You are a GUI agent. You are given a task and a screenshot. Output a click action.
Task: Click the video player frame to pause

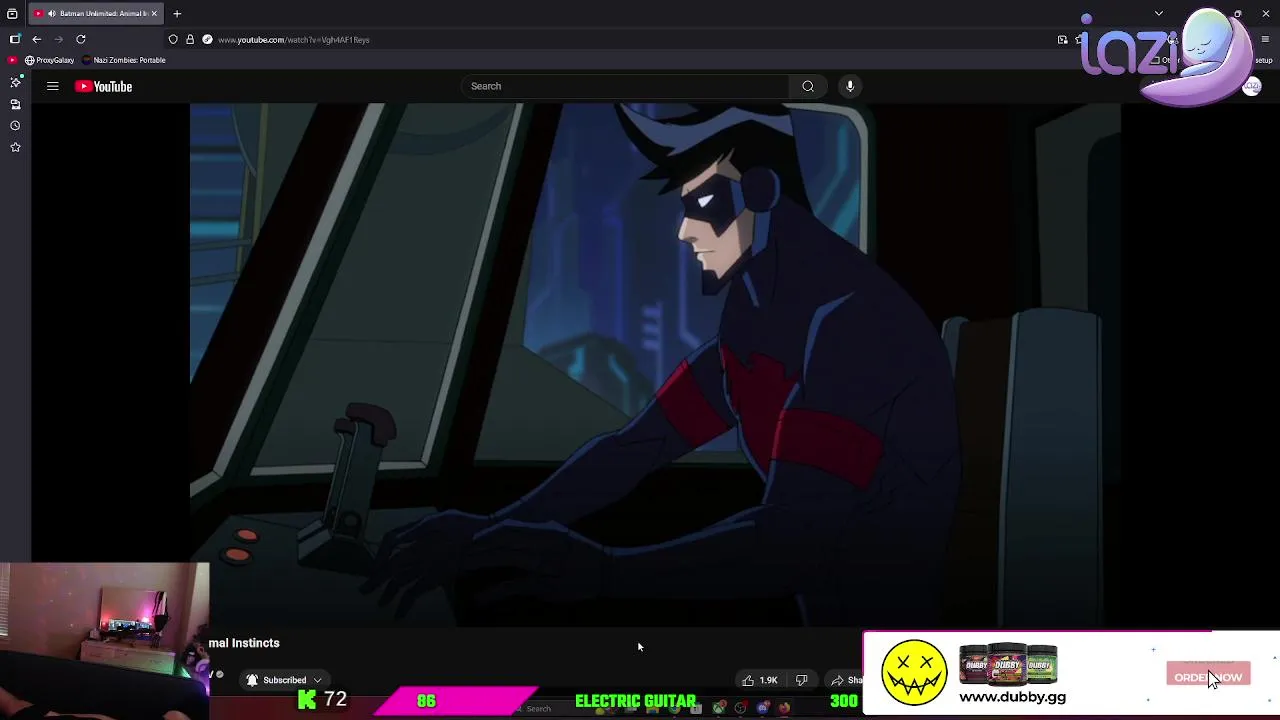coord(655,364)
